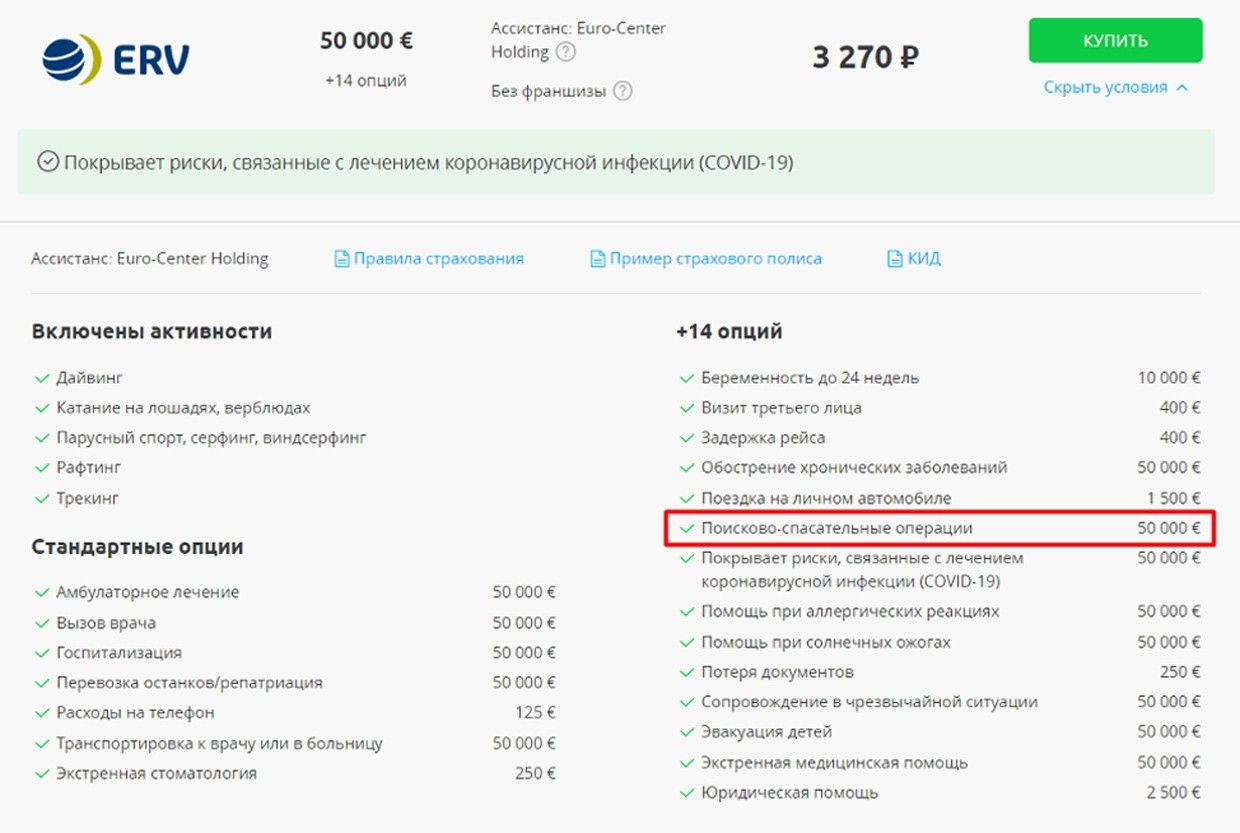Screen dimensions: 1240x833
Task: Click the +14 опций text under coverage
Action: click(x=365, y=81)
